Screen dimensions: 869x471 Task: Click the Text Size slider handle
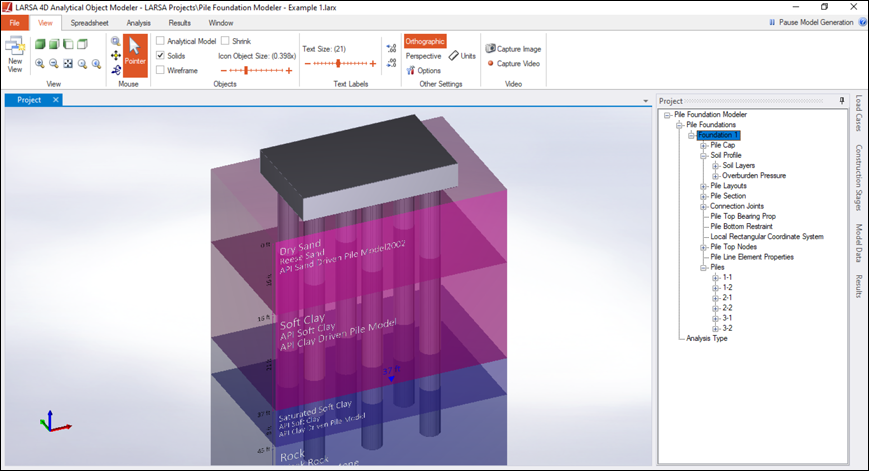[x=338, y=64]
